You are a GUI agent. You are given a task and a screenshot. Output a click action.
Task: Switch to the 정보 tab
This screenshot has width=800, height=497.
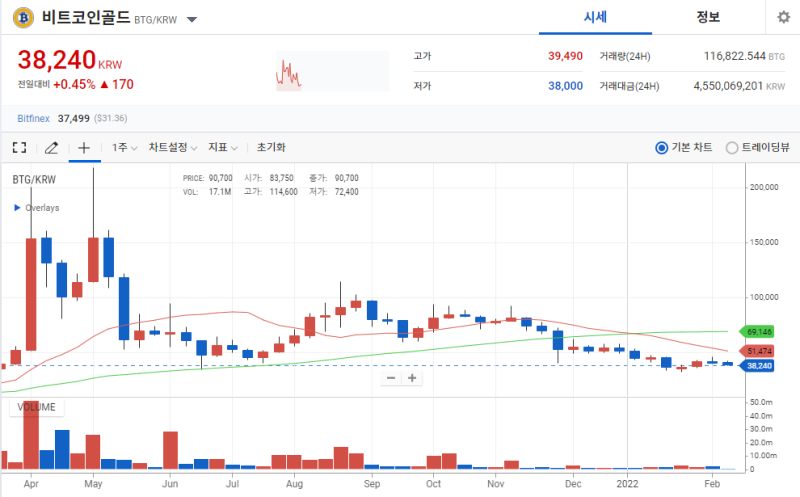[708, 17]
